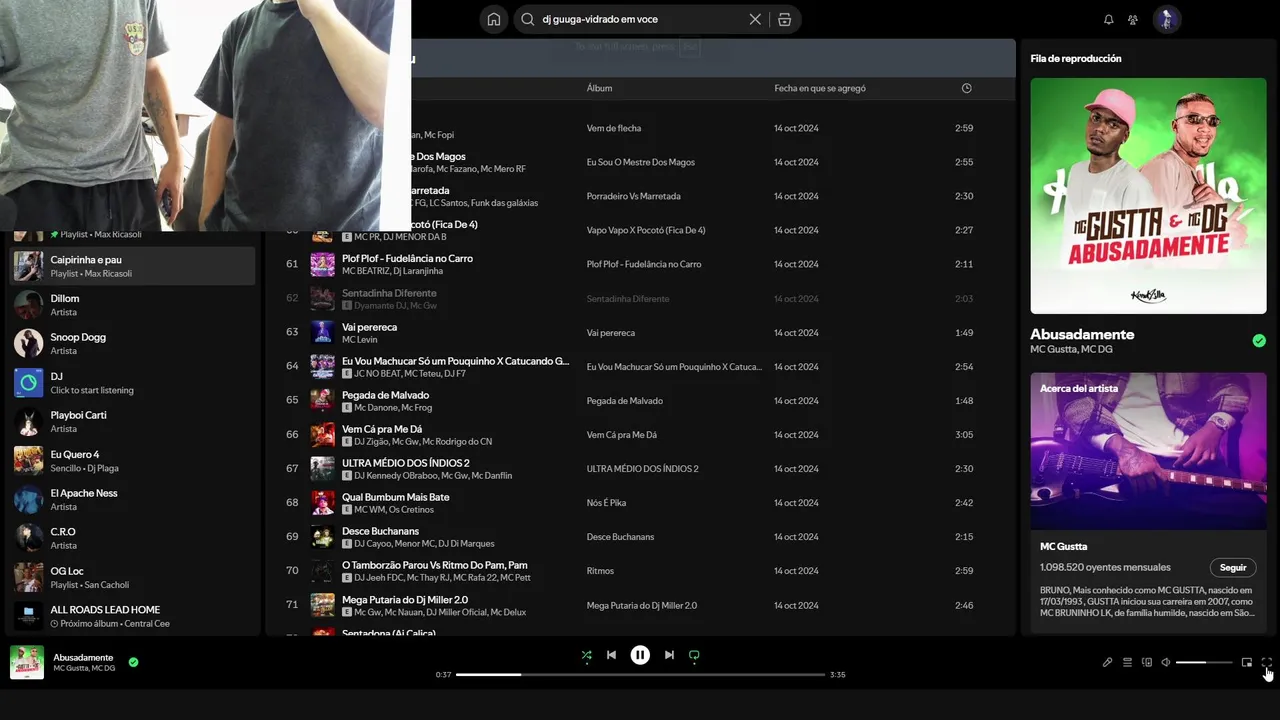The height and width of the screenshot is (720, 1280).
Task: Sort by Fecha en que se agregó header
Action: tap(820, 88)
